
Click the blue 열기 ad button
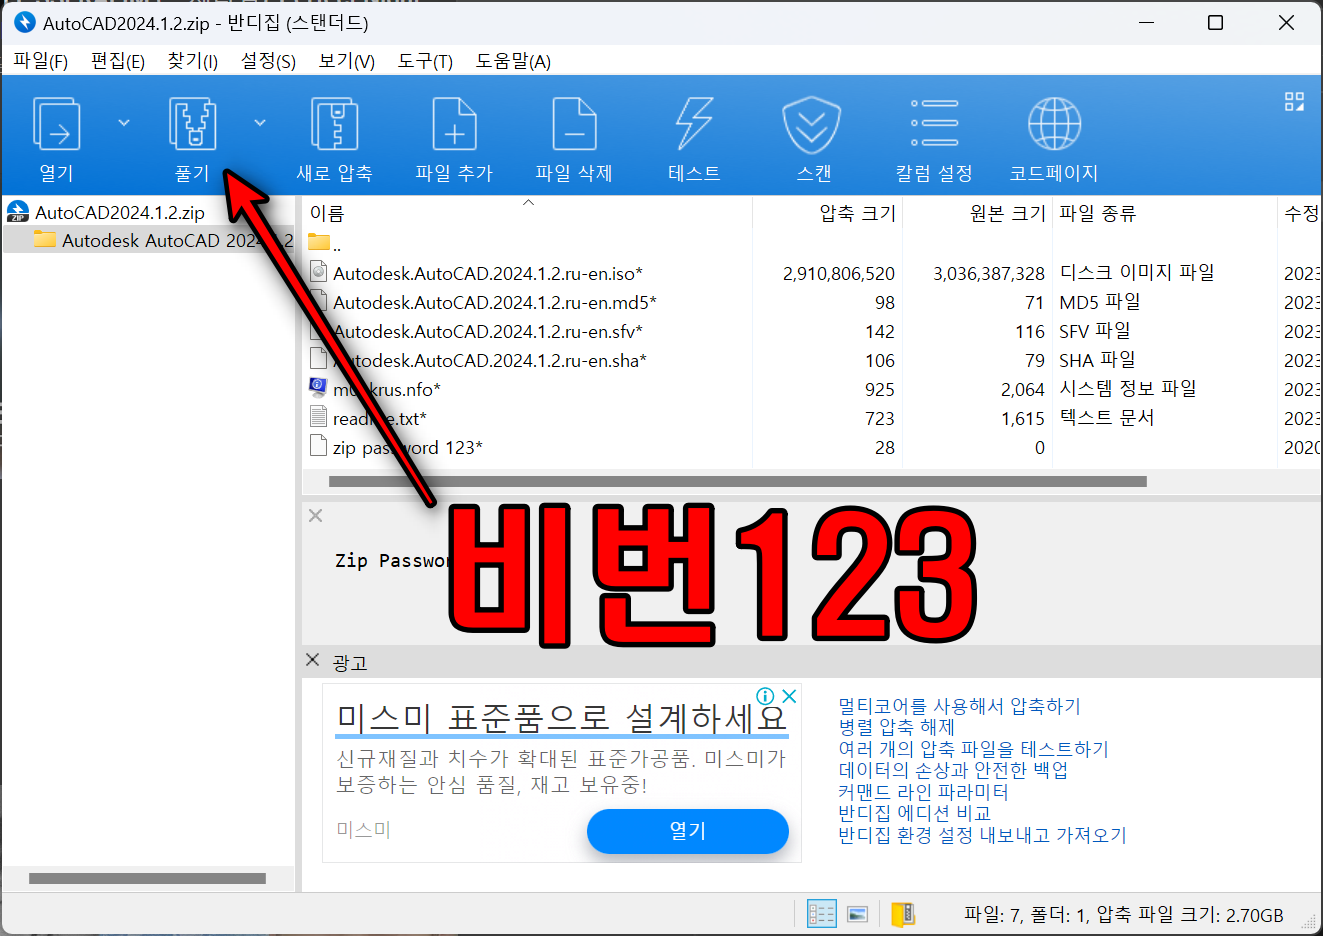click(x=688, y=831)
